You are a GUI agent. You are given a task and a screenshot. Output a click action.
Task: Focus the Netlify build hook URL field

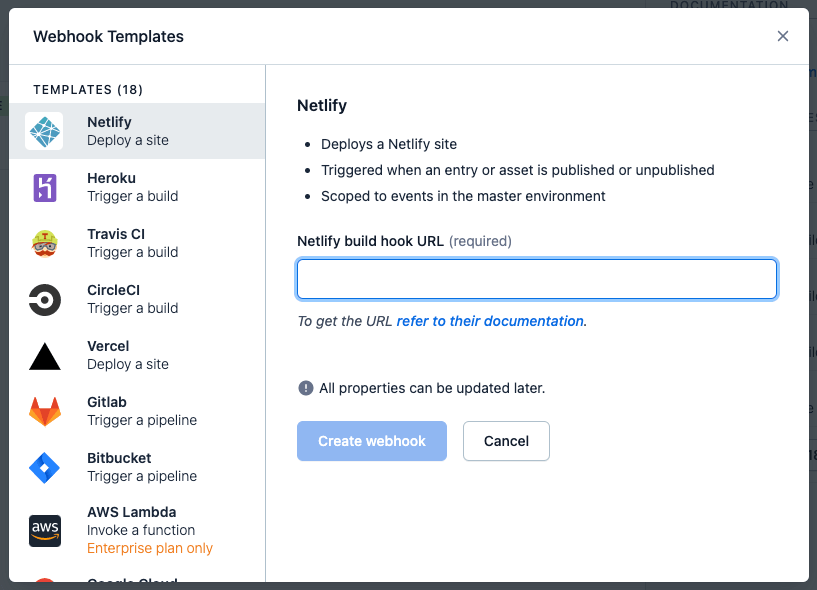coord(537,279)
